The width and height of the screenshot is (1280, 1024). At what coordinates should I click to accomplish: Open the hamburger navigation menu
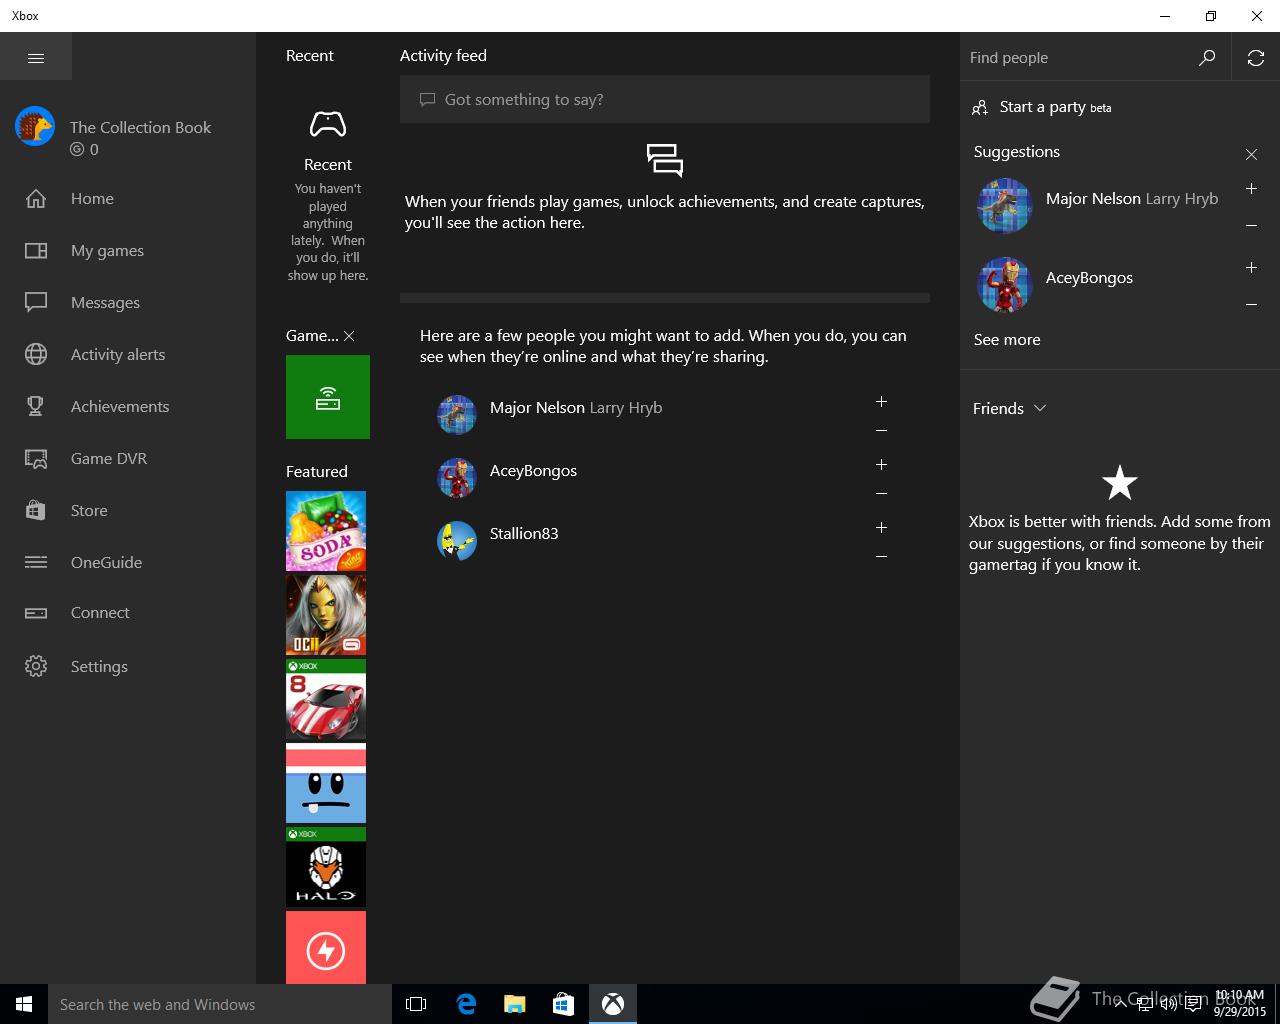point(36,58)
